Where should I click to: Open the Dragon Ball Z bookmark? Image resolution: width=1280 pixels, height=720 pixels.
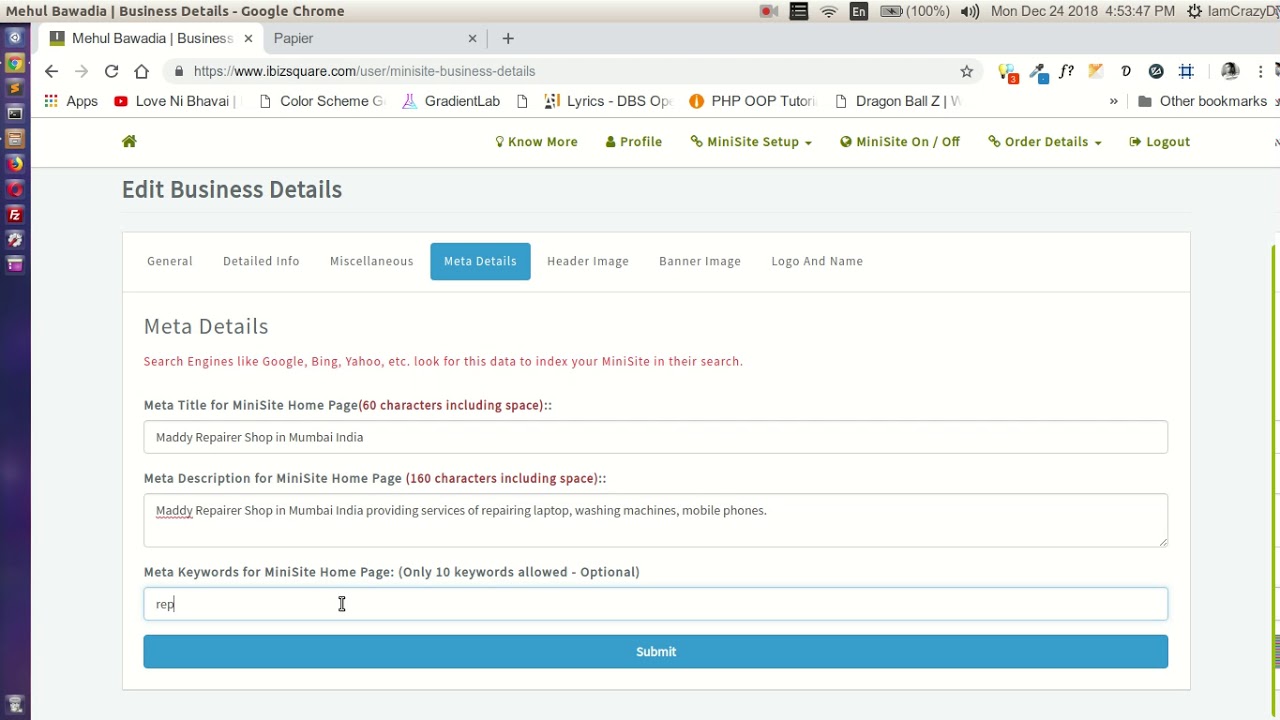tap(897, 101)
